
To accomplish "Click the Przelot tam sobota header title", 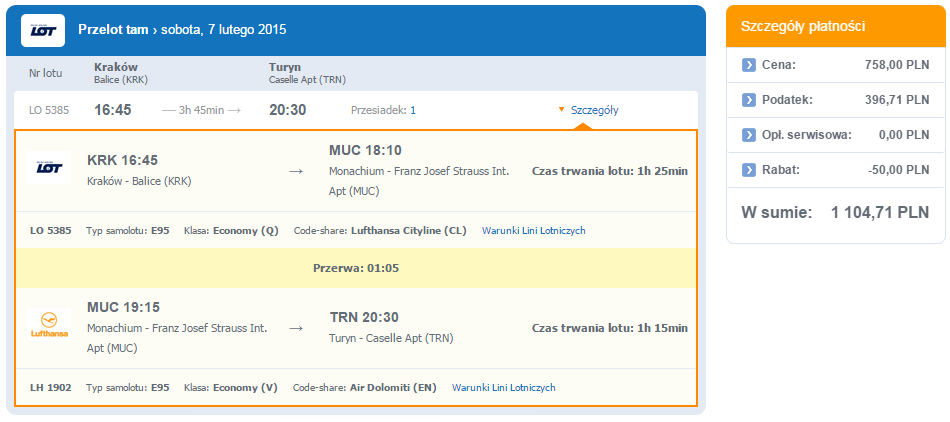I will pos(182,30).
